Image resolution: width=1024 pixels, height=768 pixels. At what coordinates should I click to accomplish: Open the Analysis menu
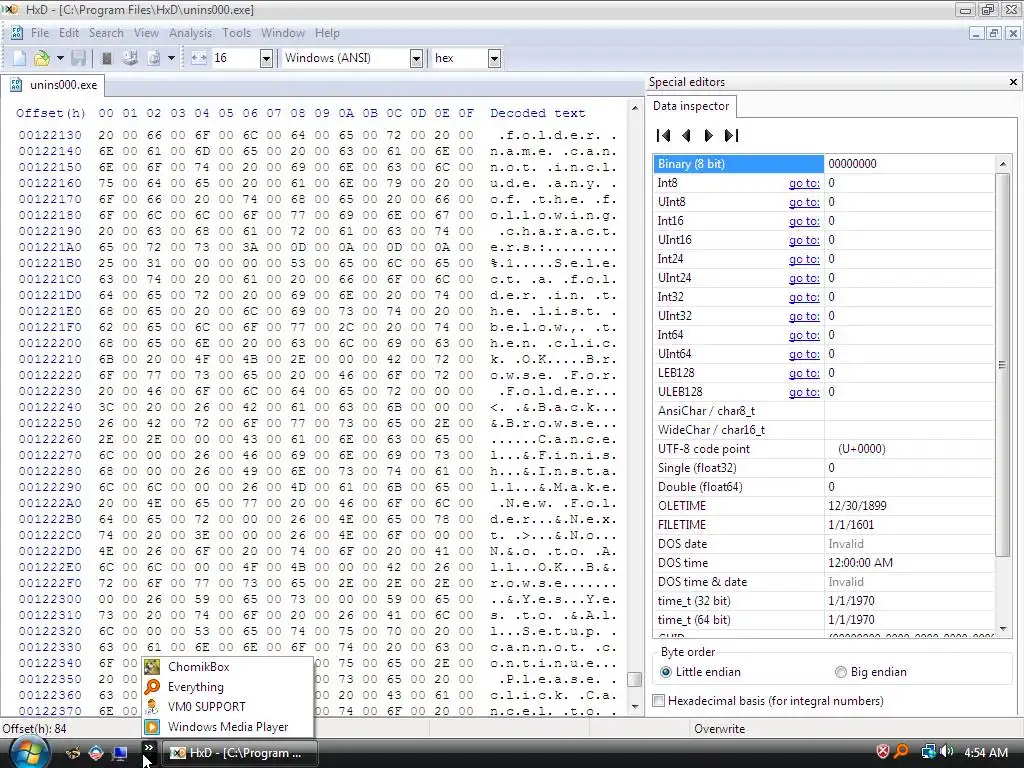[191, 33]
